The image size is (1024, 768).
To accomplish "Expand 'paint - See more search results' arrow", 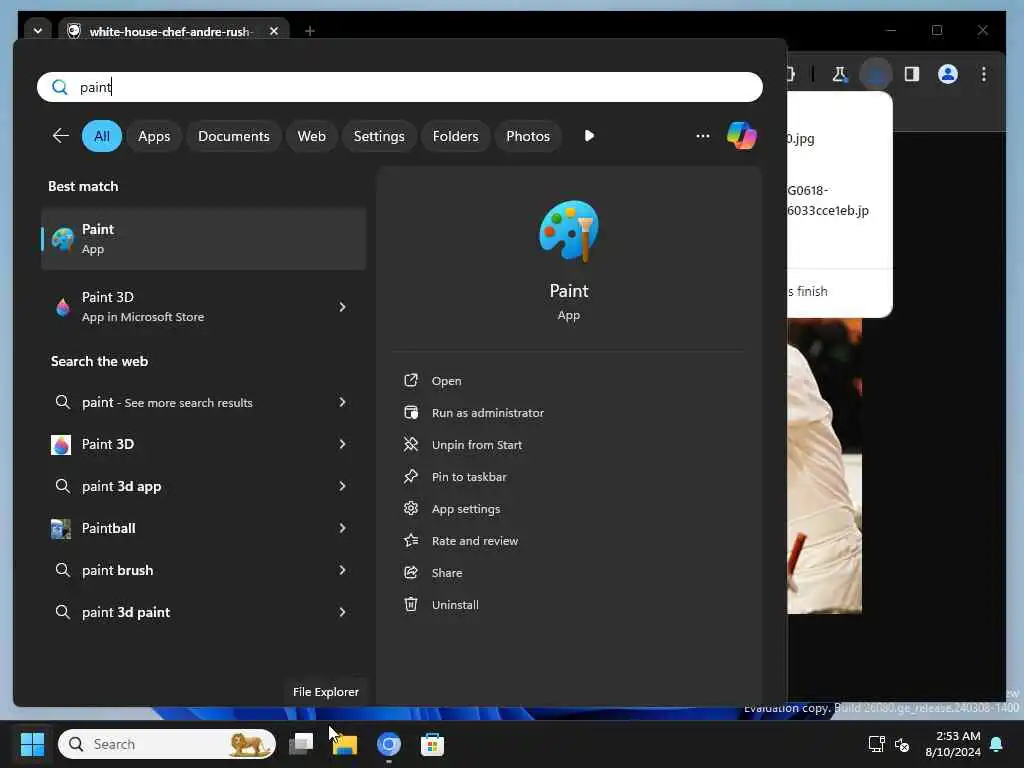I will (x=342, y=402).
